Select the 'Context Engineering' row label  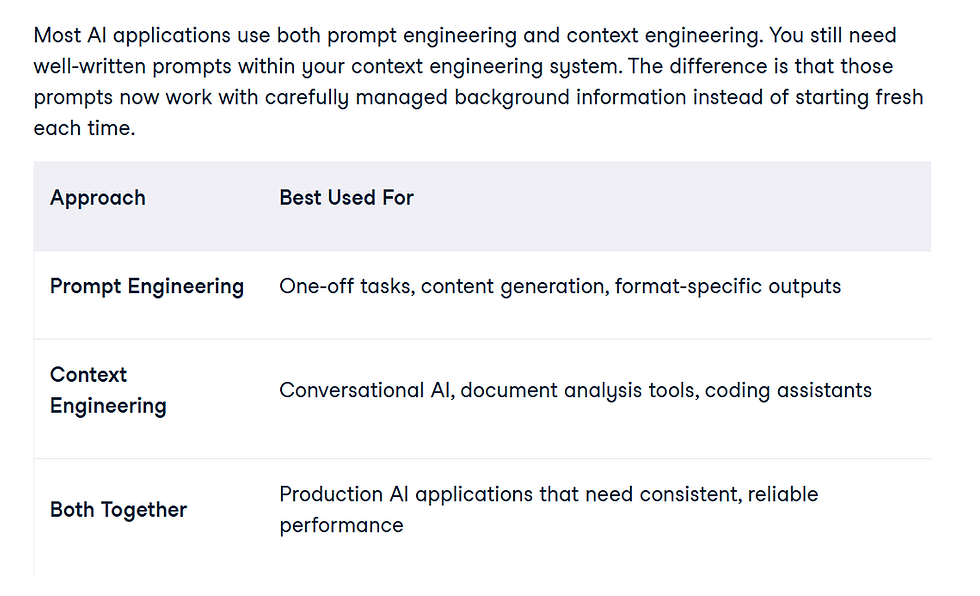[x=108, y=390]
